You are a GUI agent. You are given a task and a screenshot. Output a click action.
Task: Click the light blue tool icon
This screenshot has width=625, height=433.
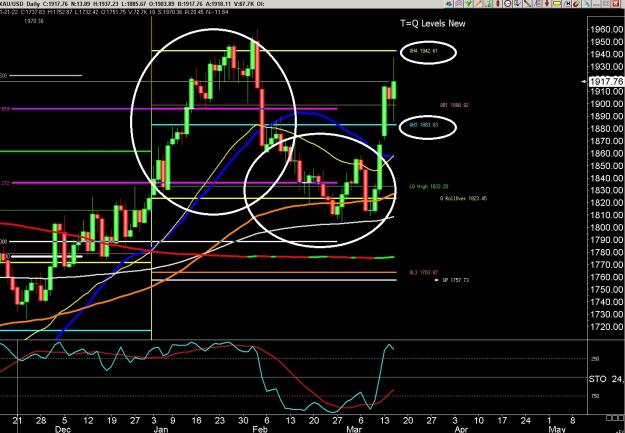(x=586, y=4)
